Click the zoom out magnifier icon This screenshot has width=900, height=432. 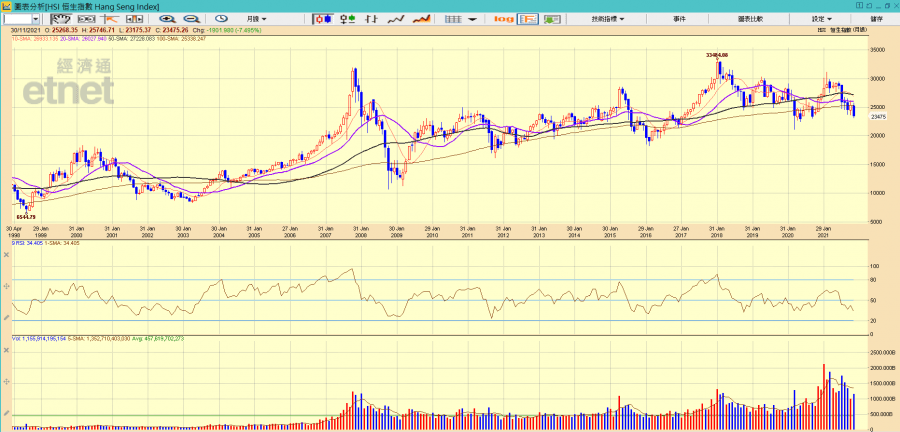(x=189, y=19)
